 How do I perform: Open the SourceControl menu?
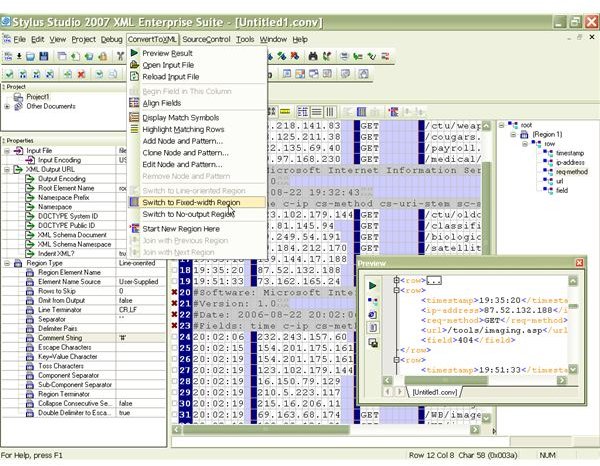point(206,39)
